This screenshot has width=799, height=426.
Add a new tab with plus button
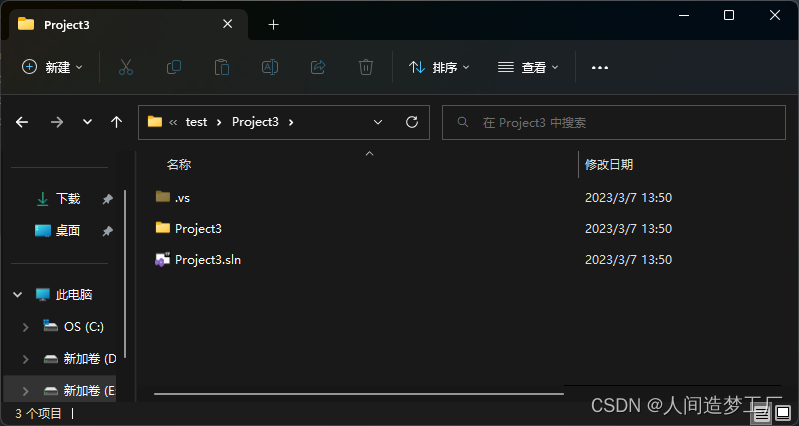coord(274,24)
